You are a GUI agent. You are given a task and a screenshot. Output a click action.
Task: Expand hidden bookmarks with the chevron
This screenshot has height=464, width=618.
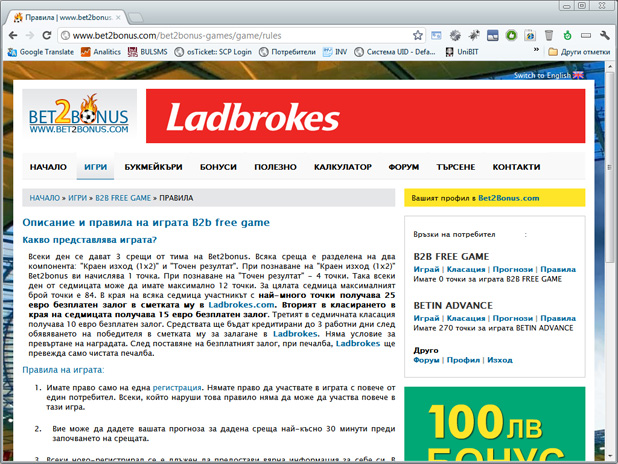coord(536,50)
